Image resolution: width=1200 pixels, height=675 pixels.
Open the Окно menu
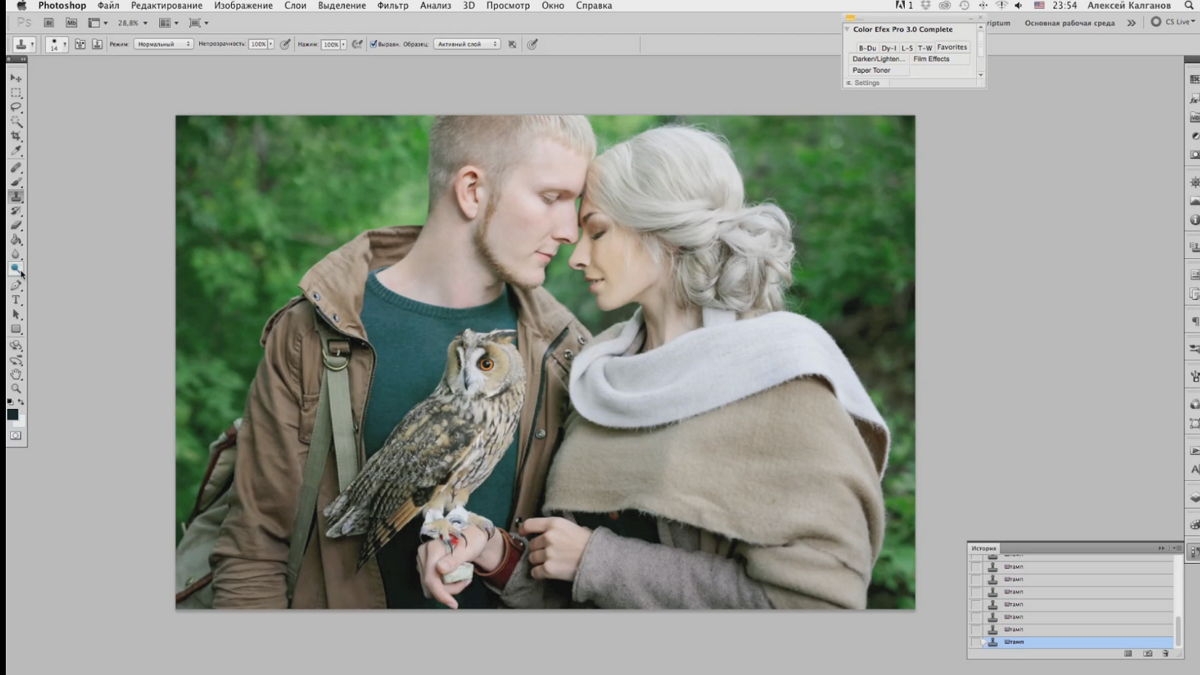click(553, 6)
